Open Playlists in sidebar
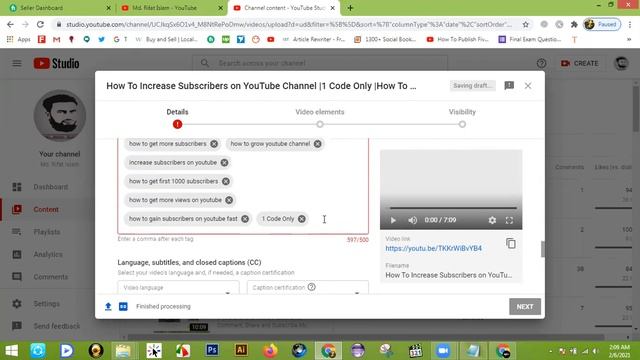This screenshot has height=360, width=640. coord(47,232)
